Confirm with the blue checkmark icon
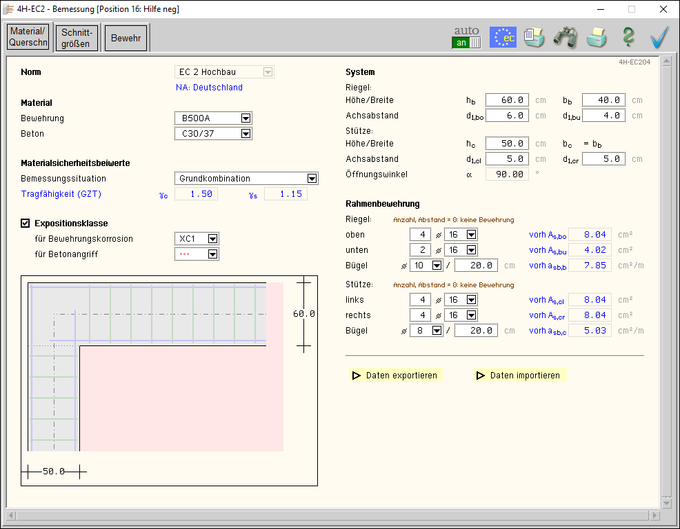This screenshot has width=680, height=529. click(659, 37)
